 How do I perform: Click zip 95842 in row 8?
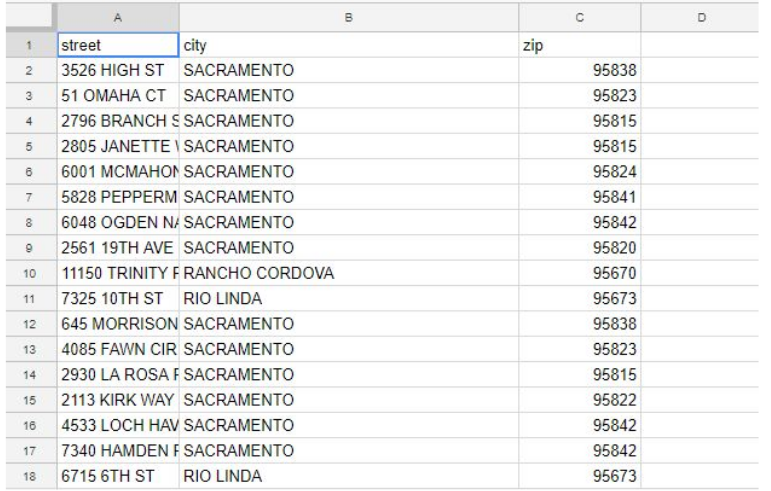point(580,223)
